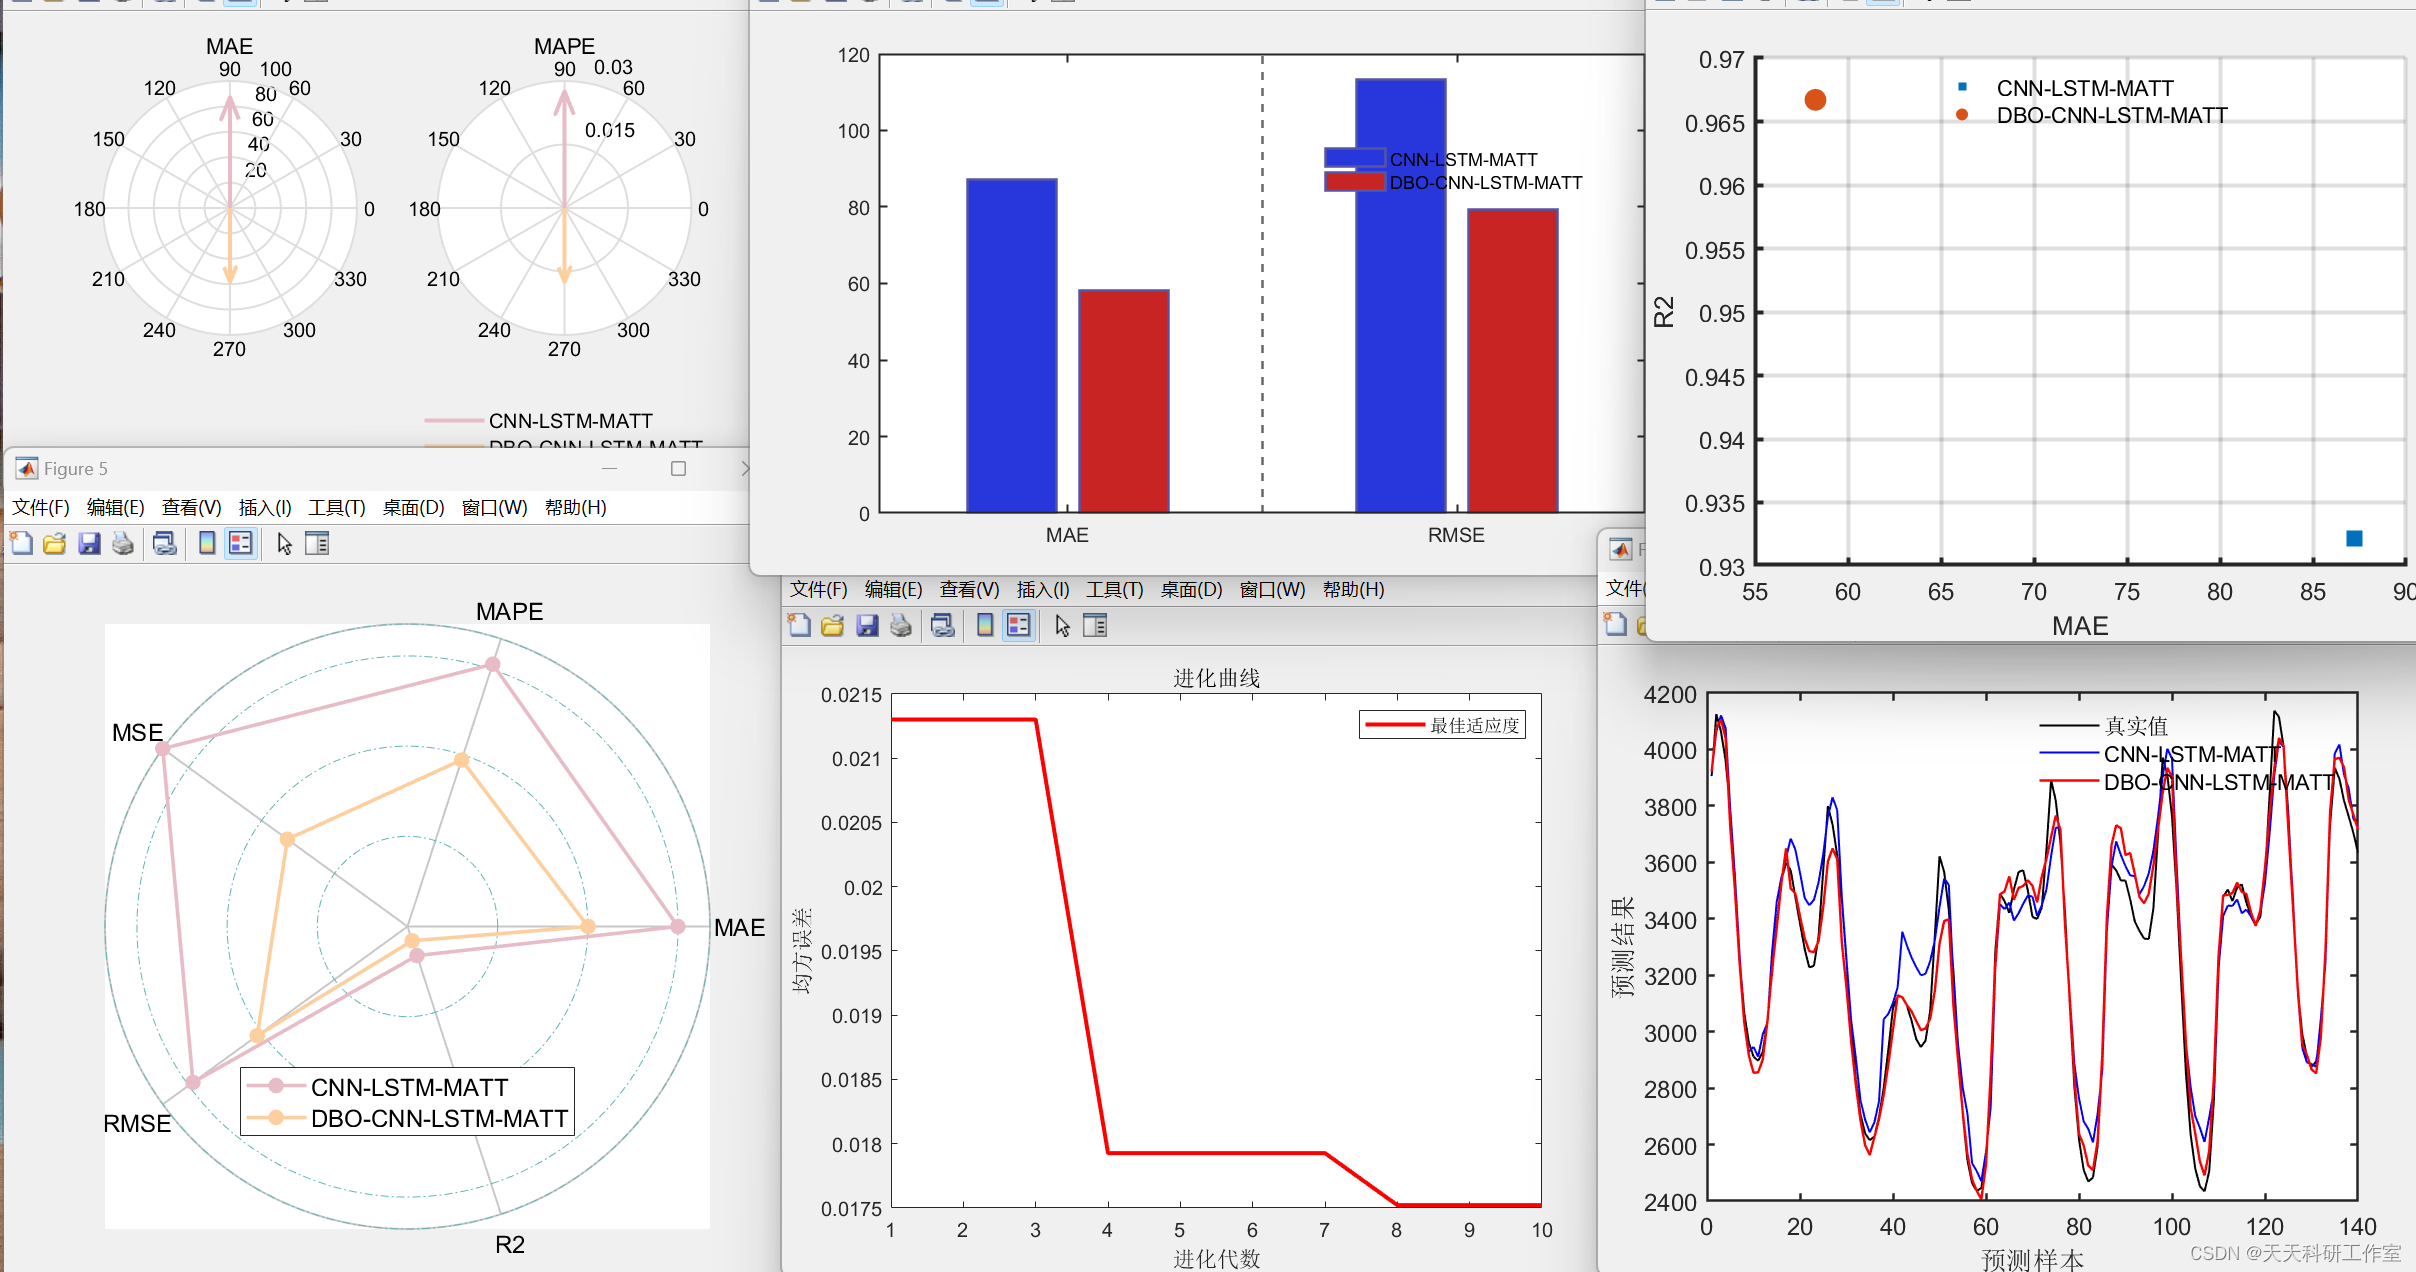Open file icon in Figure 5 toolbar
The width and height of the screenshot is (2416, 1272).
click(54, 543)
